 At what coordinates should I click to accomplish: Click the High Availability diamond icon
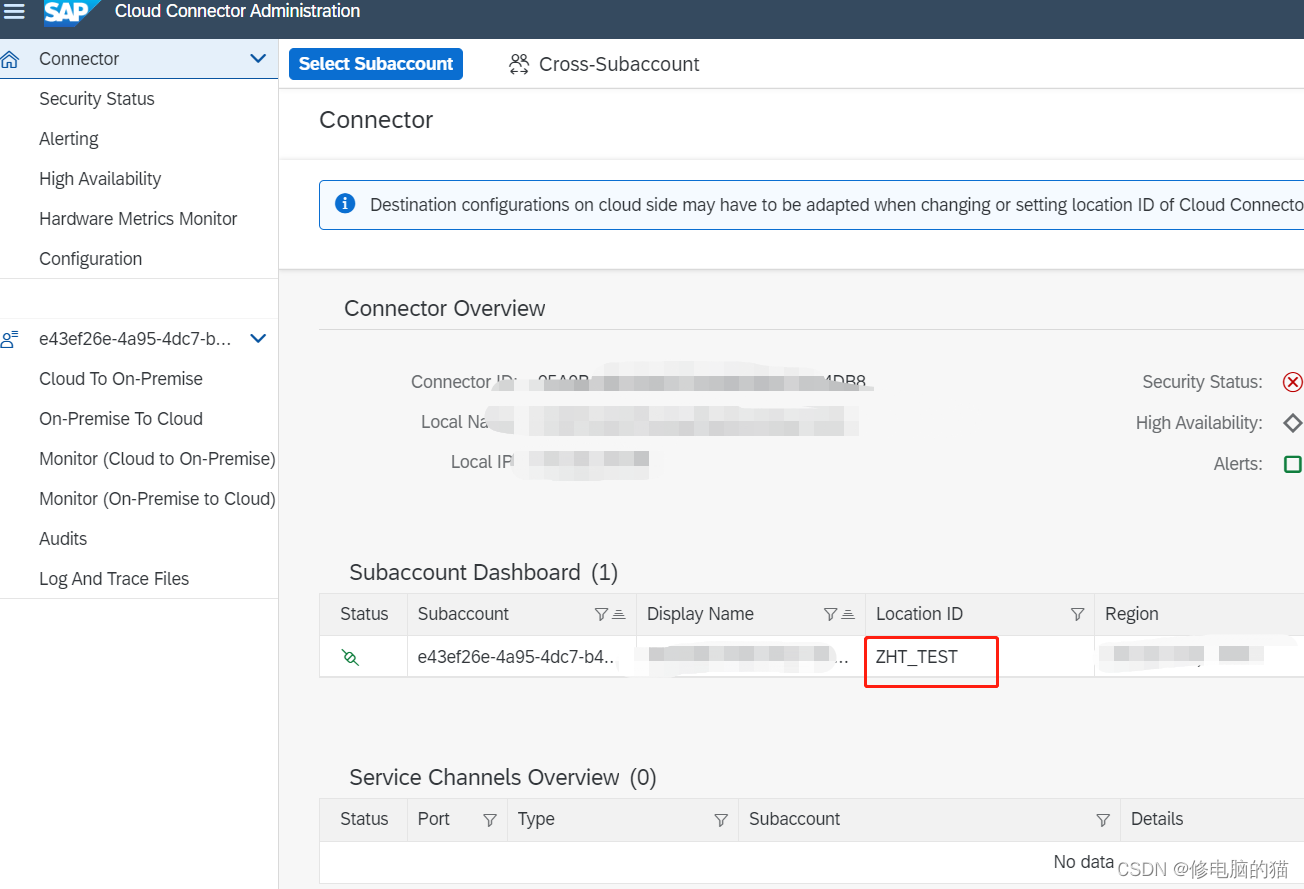[1293, 423]
